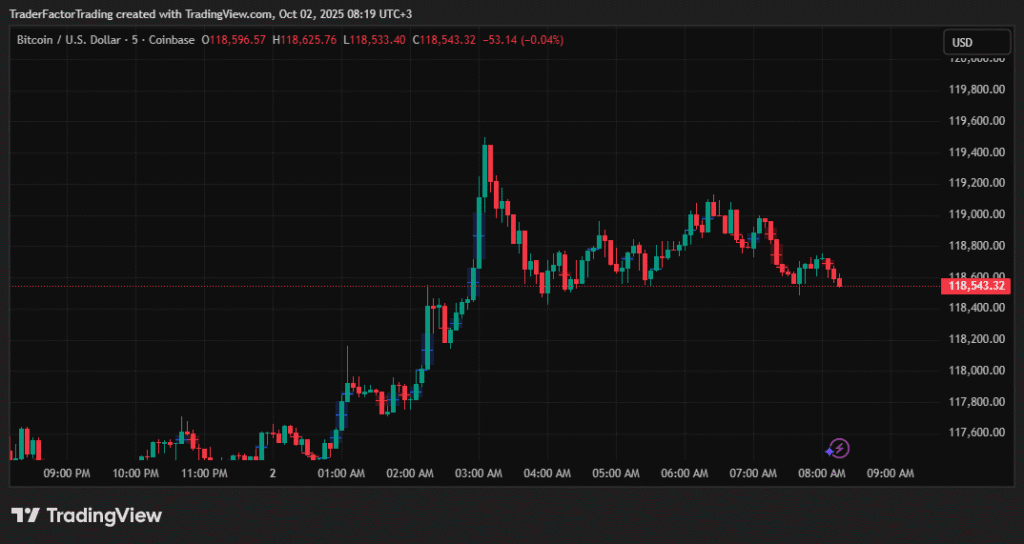Screen dimensions: 1024x544
Task: Click the purple lightning bolt event icon
Action: [840, 447]
